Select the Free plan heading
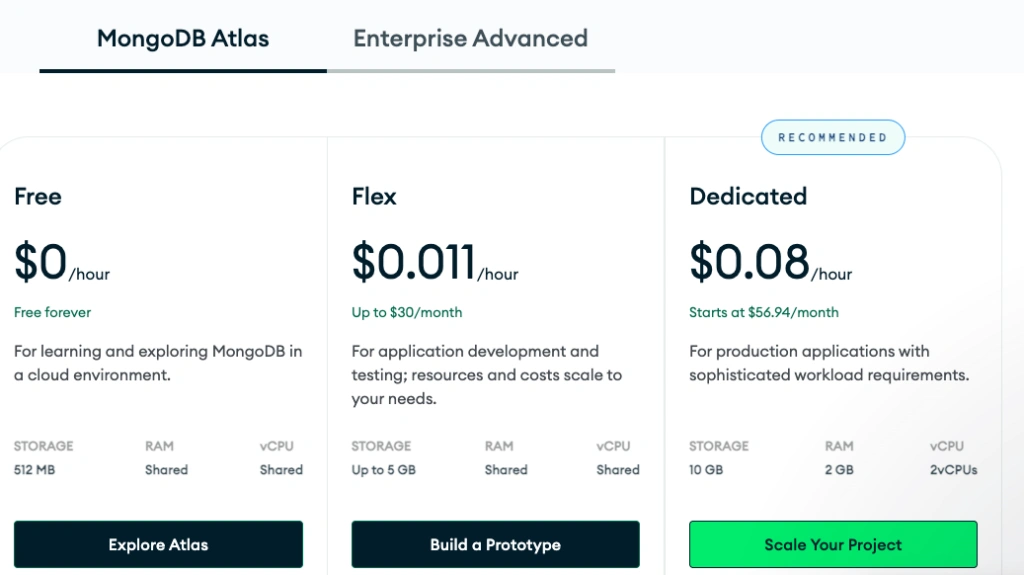Screen dimensions: 1024x575 click(x=38, y=197)
